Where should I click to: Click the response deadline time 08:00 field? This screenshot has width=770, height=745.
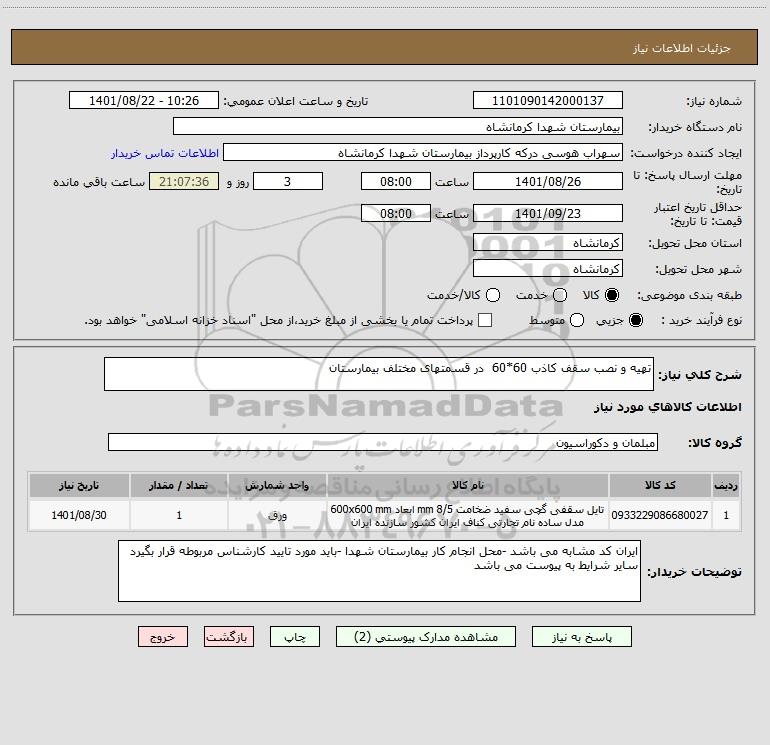[396, 181]
